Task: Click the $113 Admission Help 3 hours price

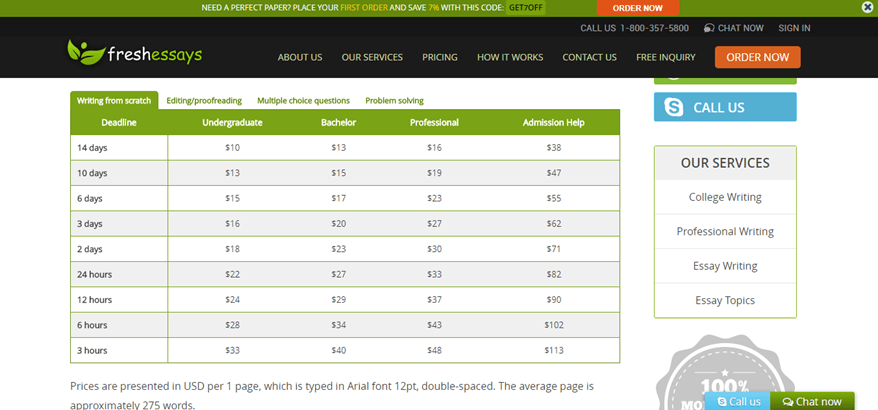Action: coord(554,350)
